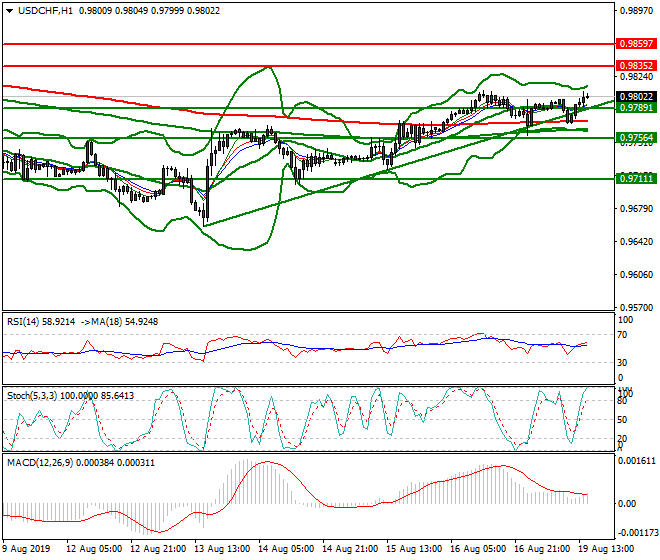The width and height of the screenshot is (660, 560).
Task: Click the 19 Aug 13:00 time axis label
Action: [x=606, y=549]
